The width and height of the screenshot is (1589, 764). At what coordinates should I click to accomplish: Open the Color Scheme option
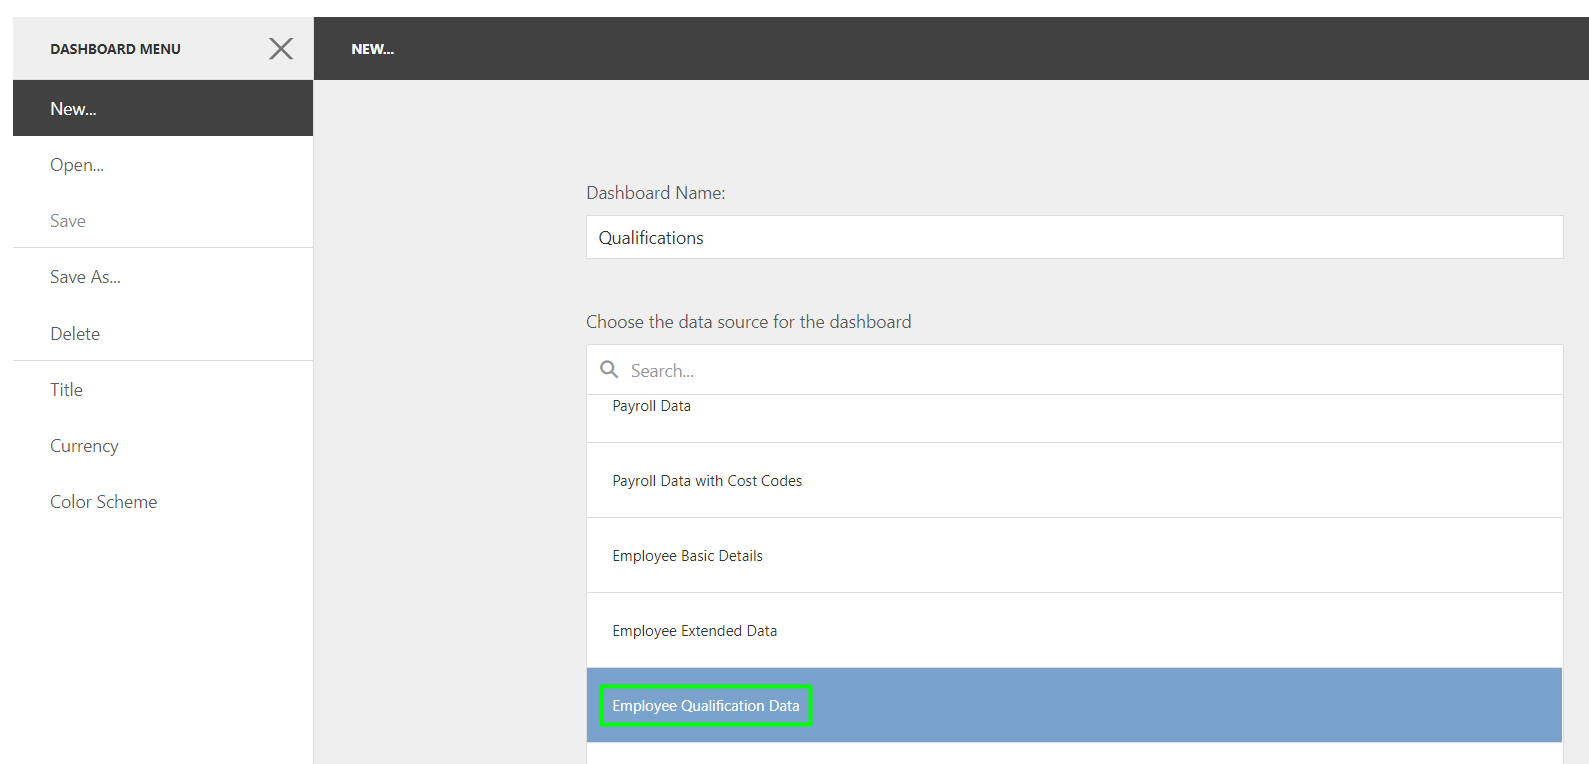click(163, 501)
